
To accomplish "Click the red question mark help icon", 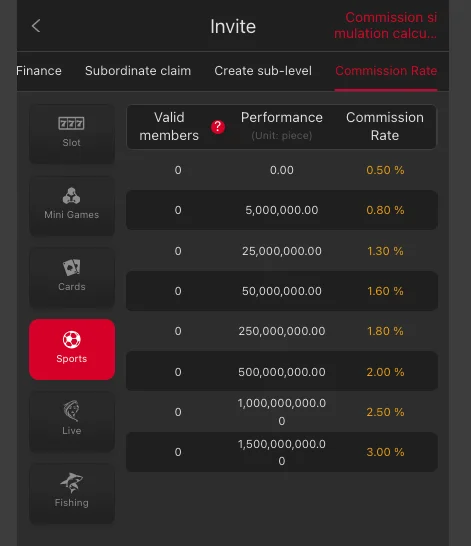I will pos(218,127).
